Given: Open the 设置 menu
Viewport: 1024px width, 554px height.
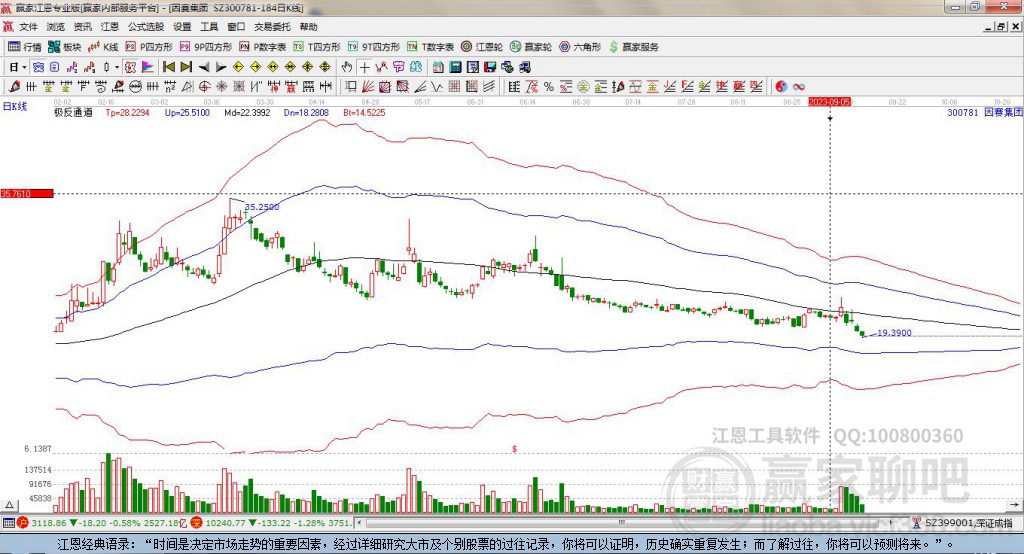Looking at the screenshot, I should [182, 27].
